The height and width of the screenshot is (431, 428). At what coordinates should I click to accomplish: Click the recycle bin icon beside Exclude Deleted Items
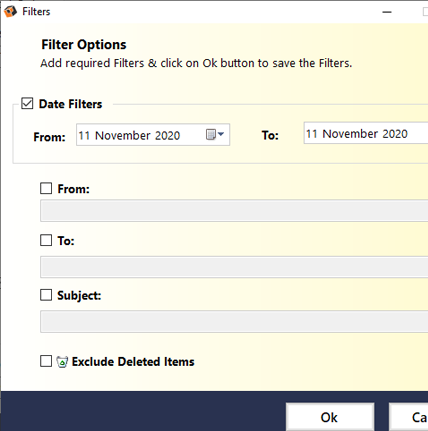pos(62,362)
